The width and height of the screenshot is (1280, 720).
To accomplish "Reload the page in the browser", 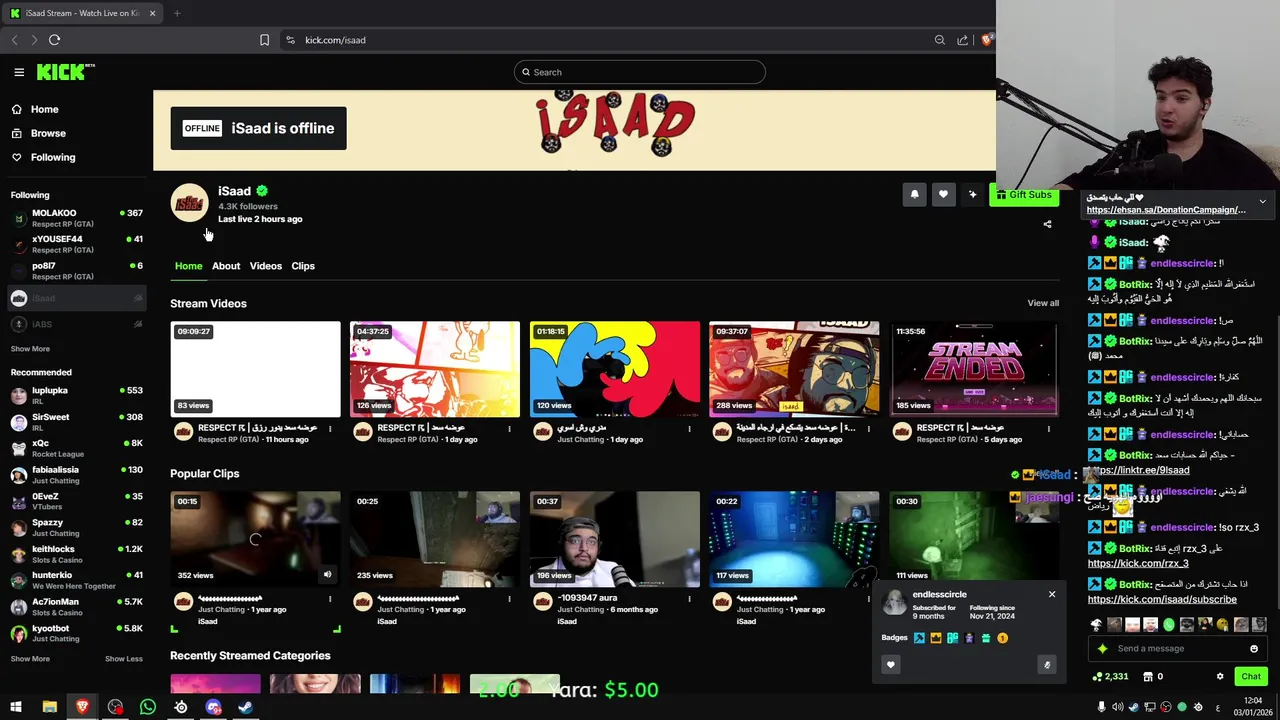I will 54,40.
